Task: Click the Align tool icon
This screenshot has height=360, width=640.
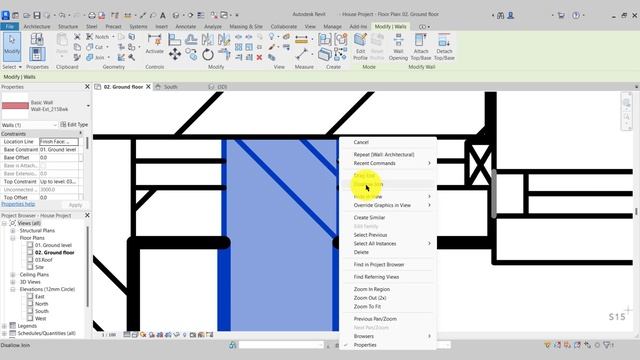Action: [174, 40]
